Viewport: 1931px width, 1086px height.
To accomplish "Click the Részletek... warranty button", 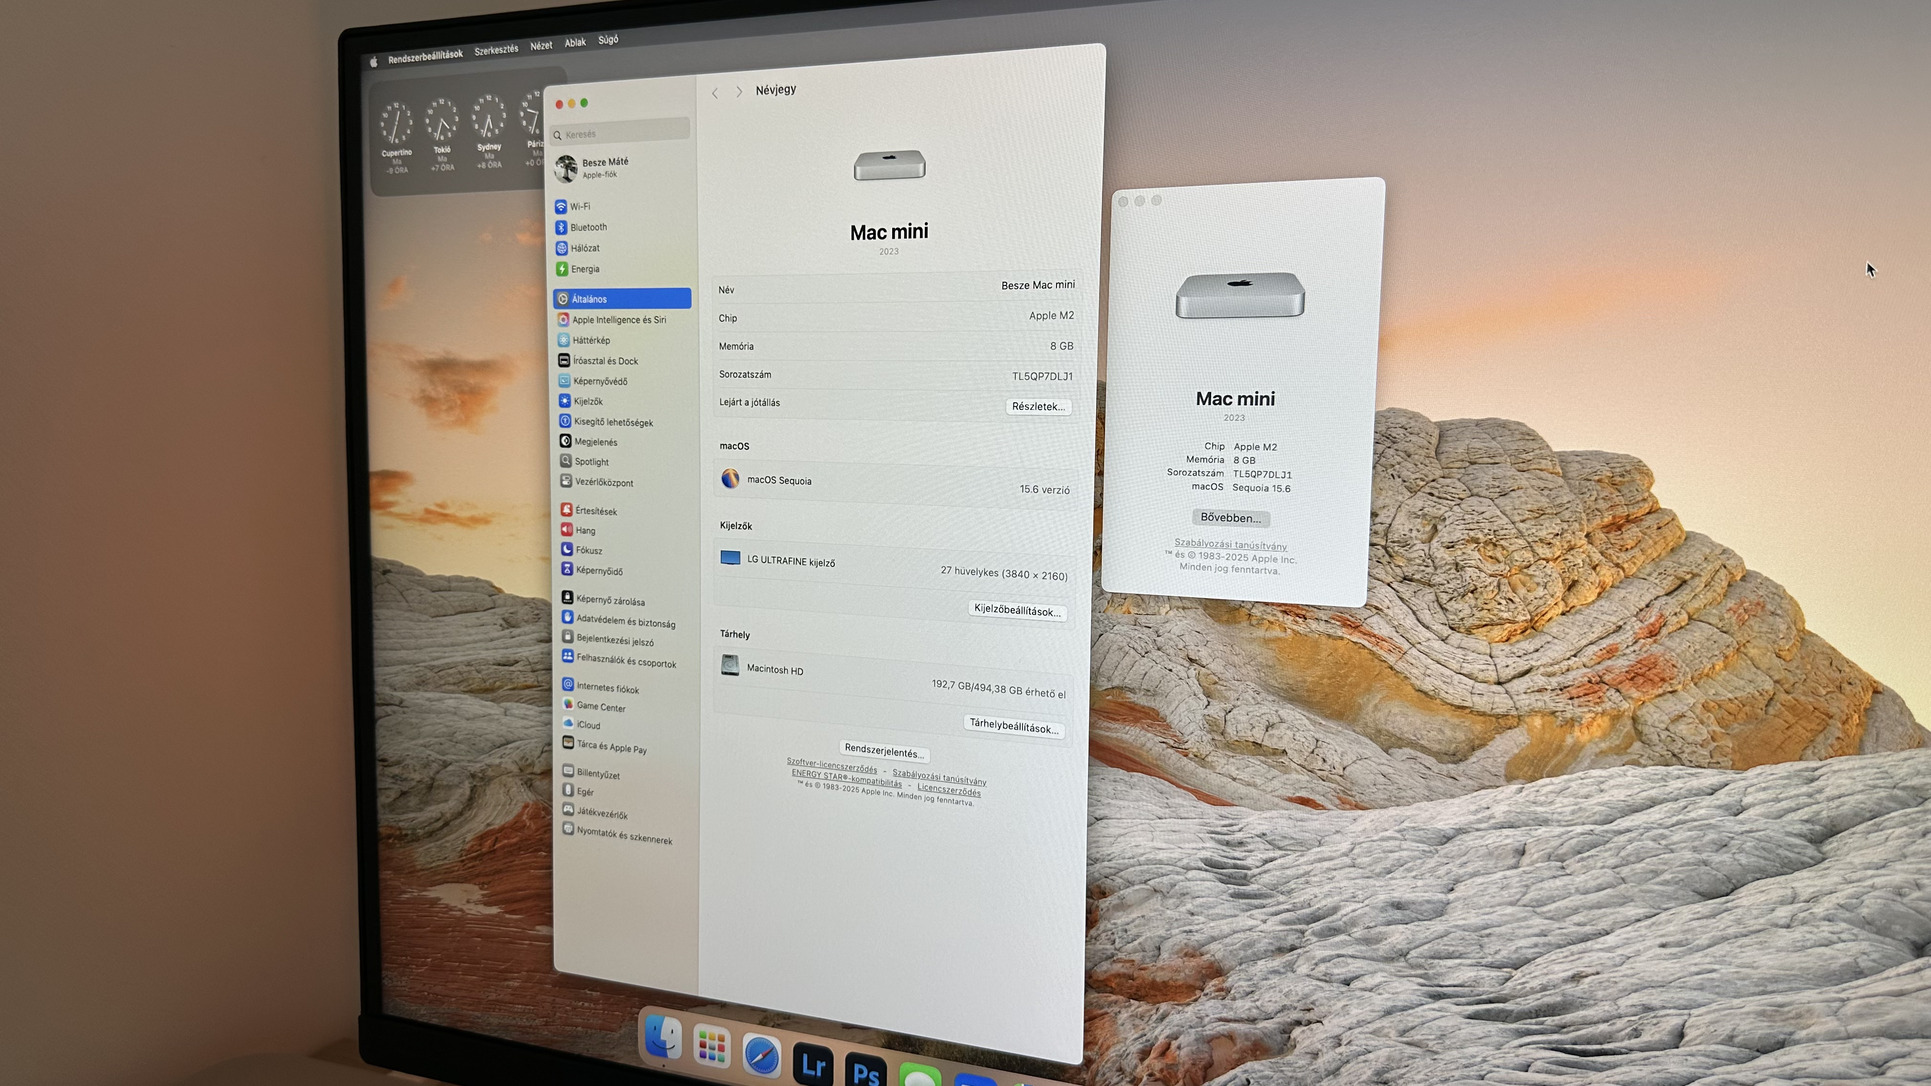I will 1038,407.
